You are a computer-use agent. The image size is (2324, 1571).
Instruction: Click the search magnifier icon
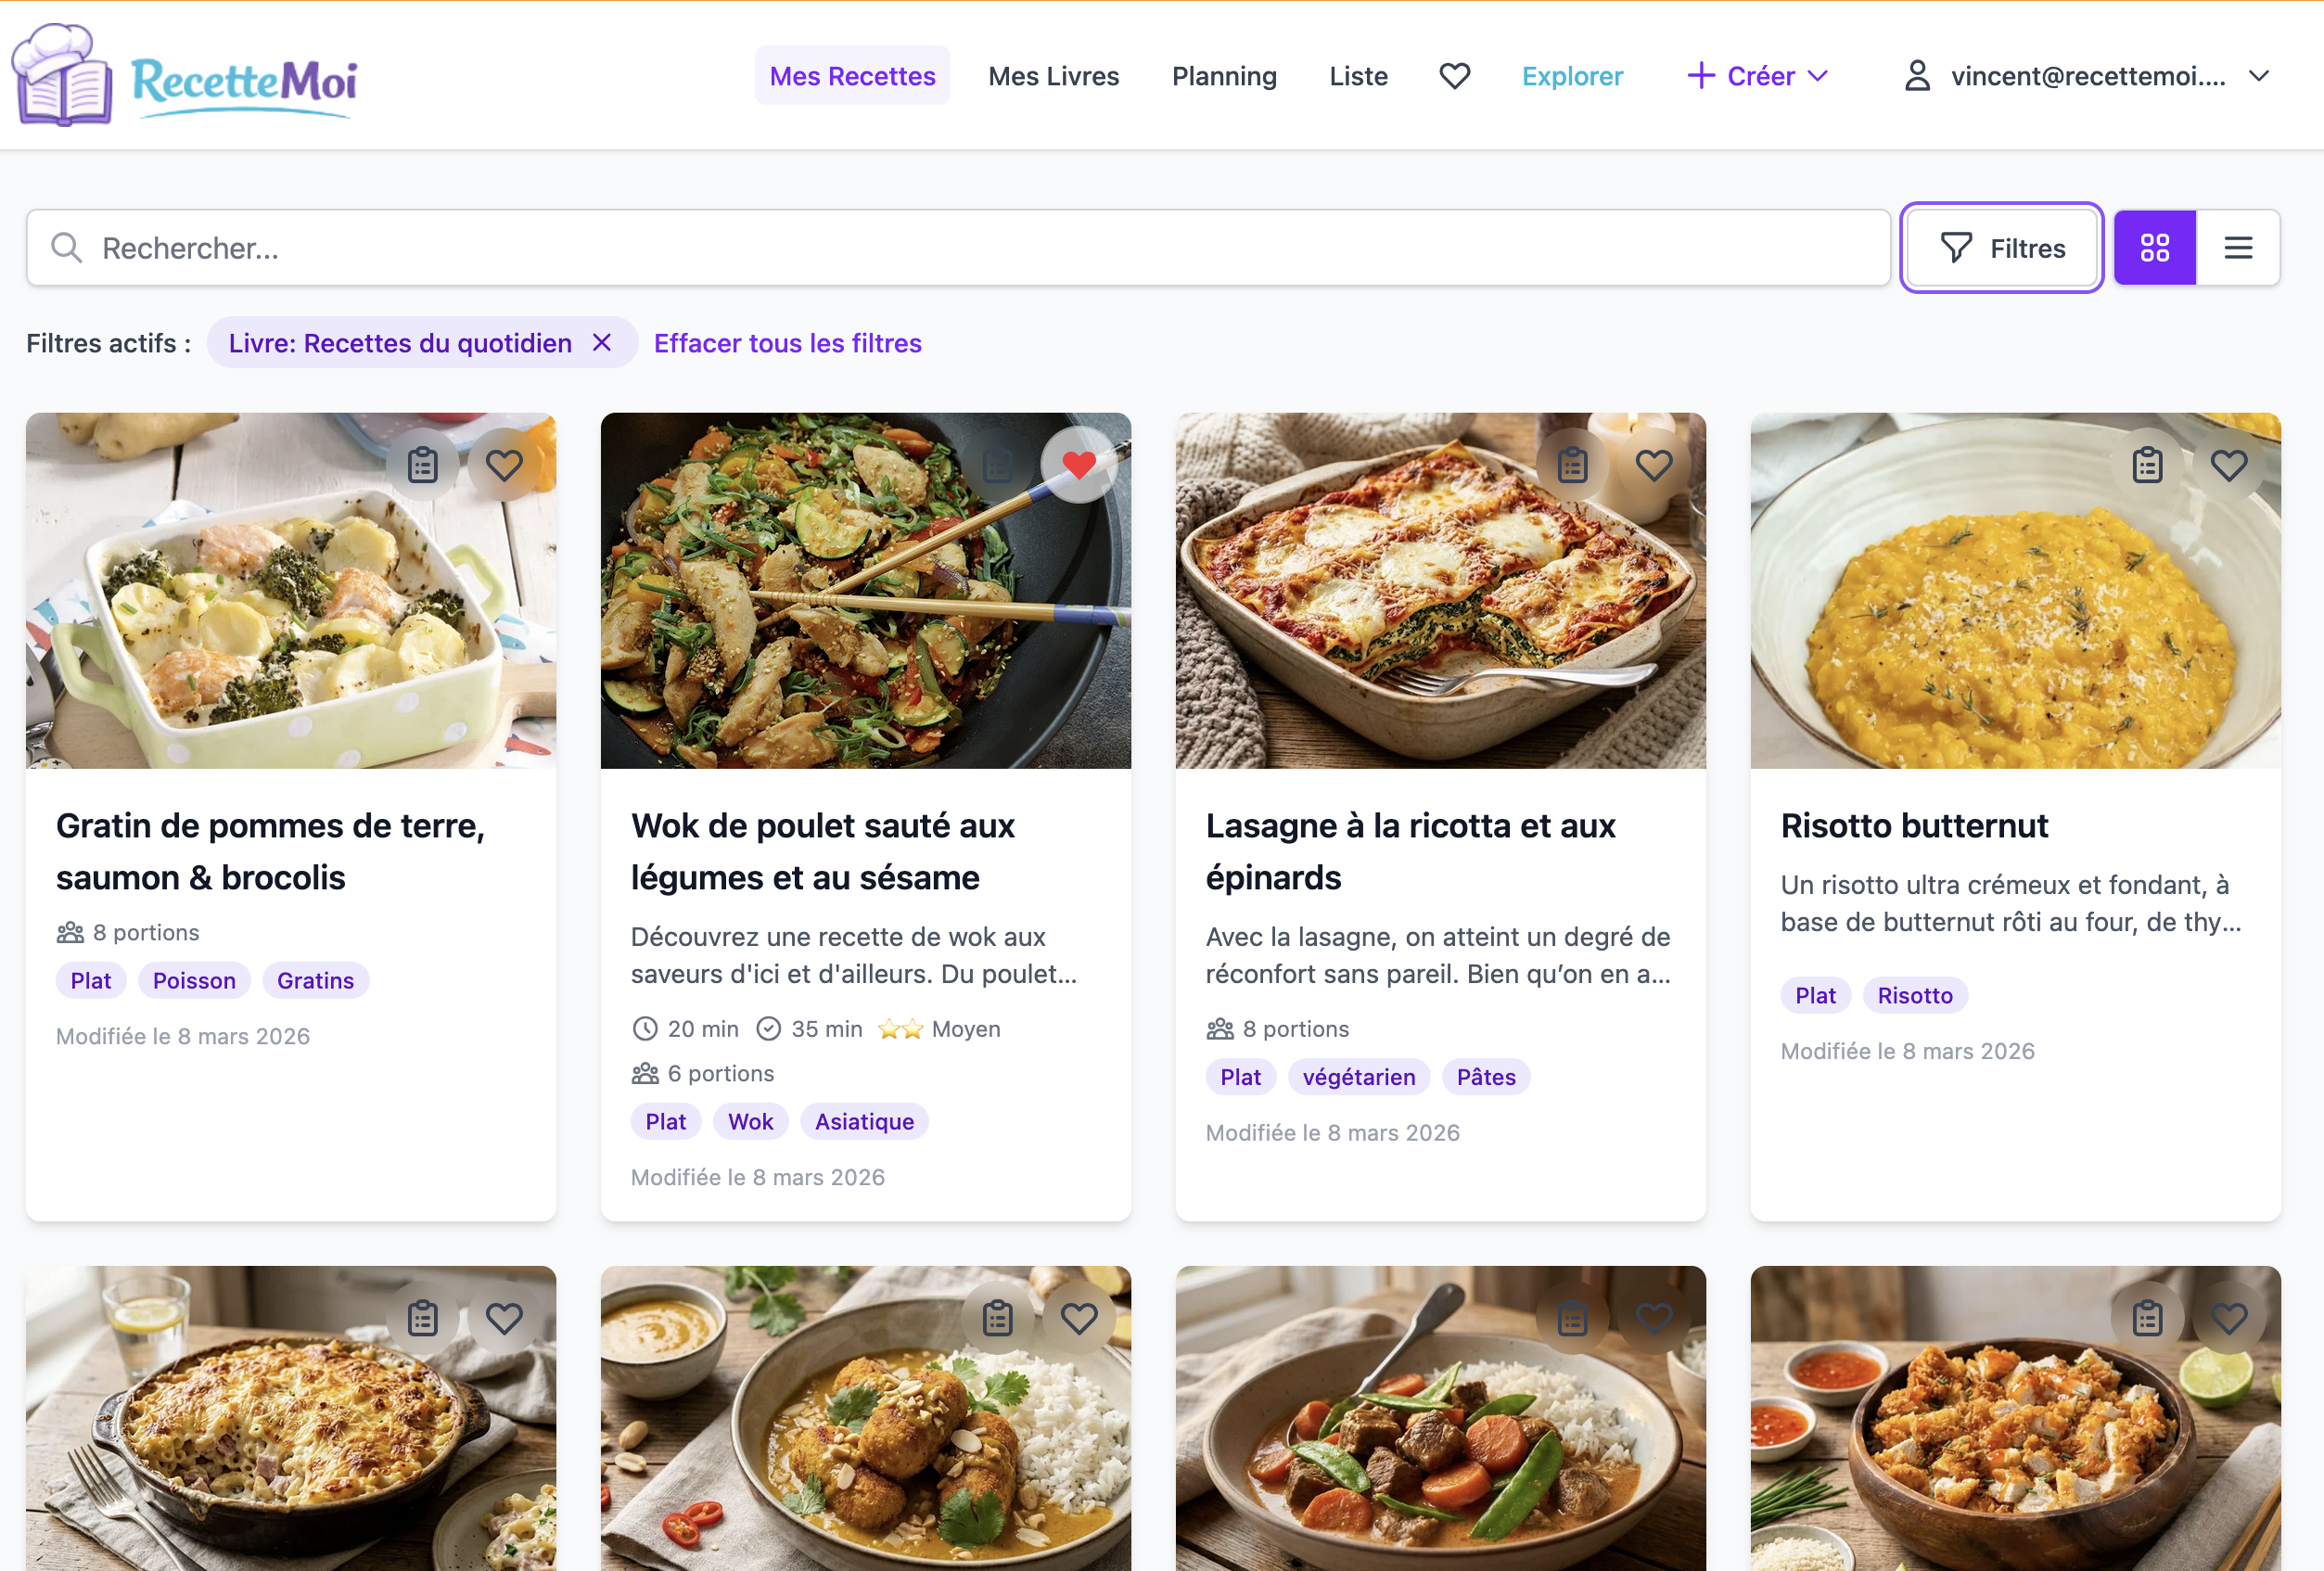tap(66, 247)
